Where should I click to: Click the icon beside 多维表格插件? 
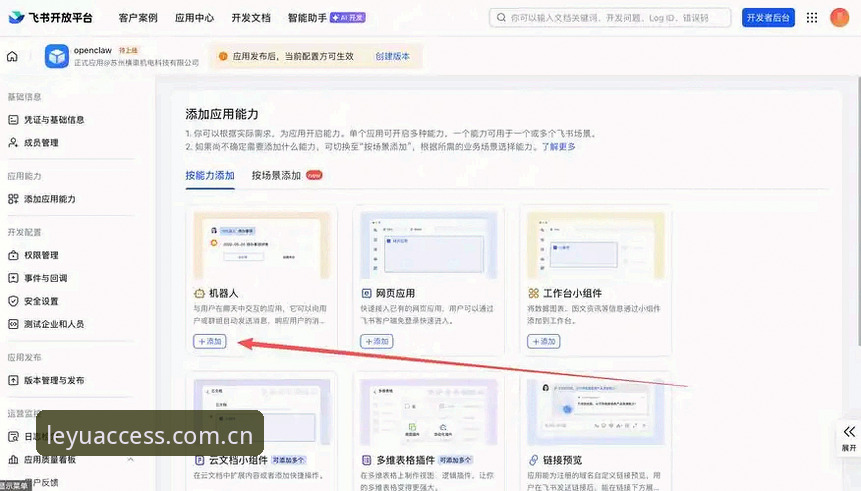(366, 460)
